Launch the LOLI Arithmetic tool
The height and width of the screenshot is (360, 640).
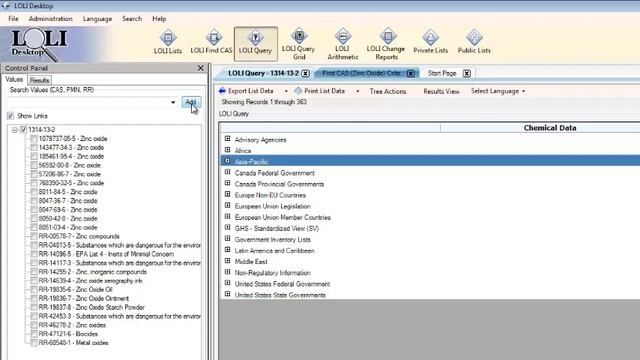point(343,44)
